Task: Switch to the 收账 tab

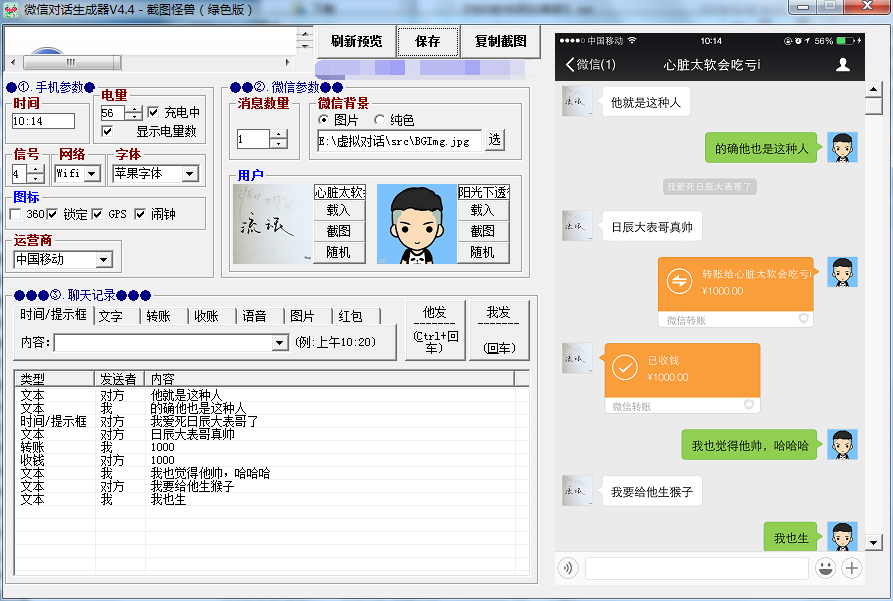Action: (206, 316)
